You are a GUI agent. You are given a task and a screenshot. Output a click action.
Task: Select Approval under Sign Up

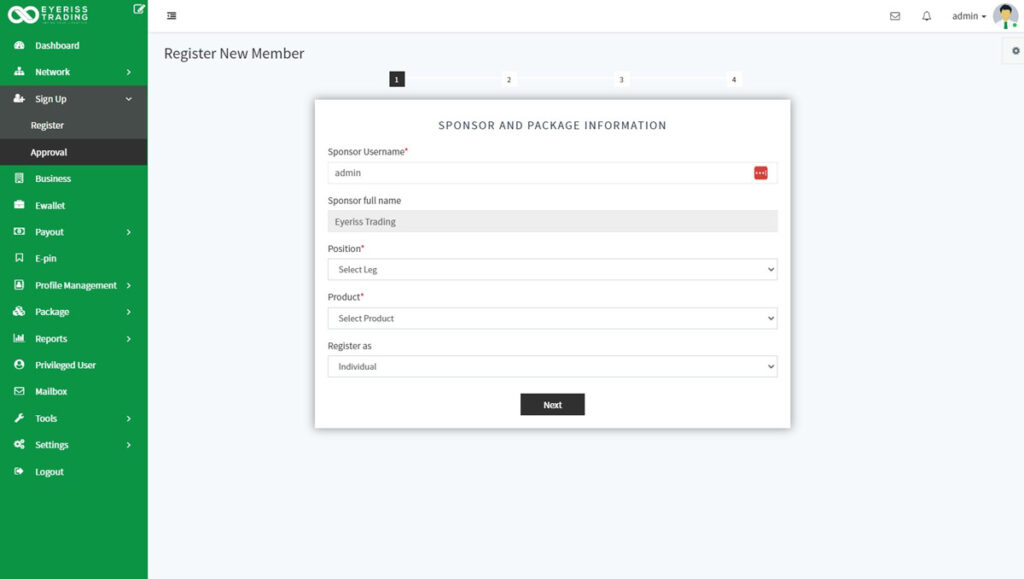point(49,153)
